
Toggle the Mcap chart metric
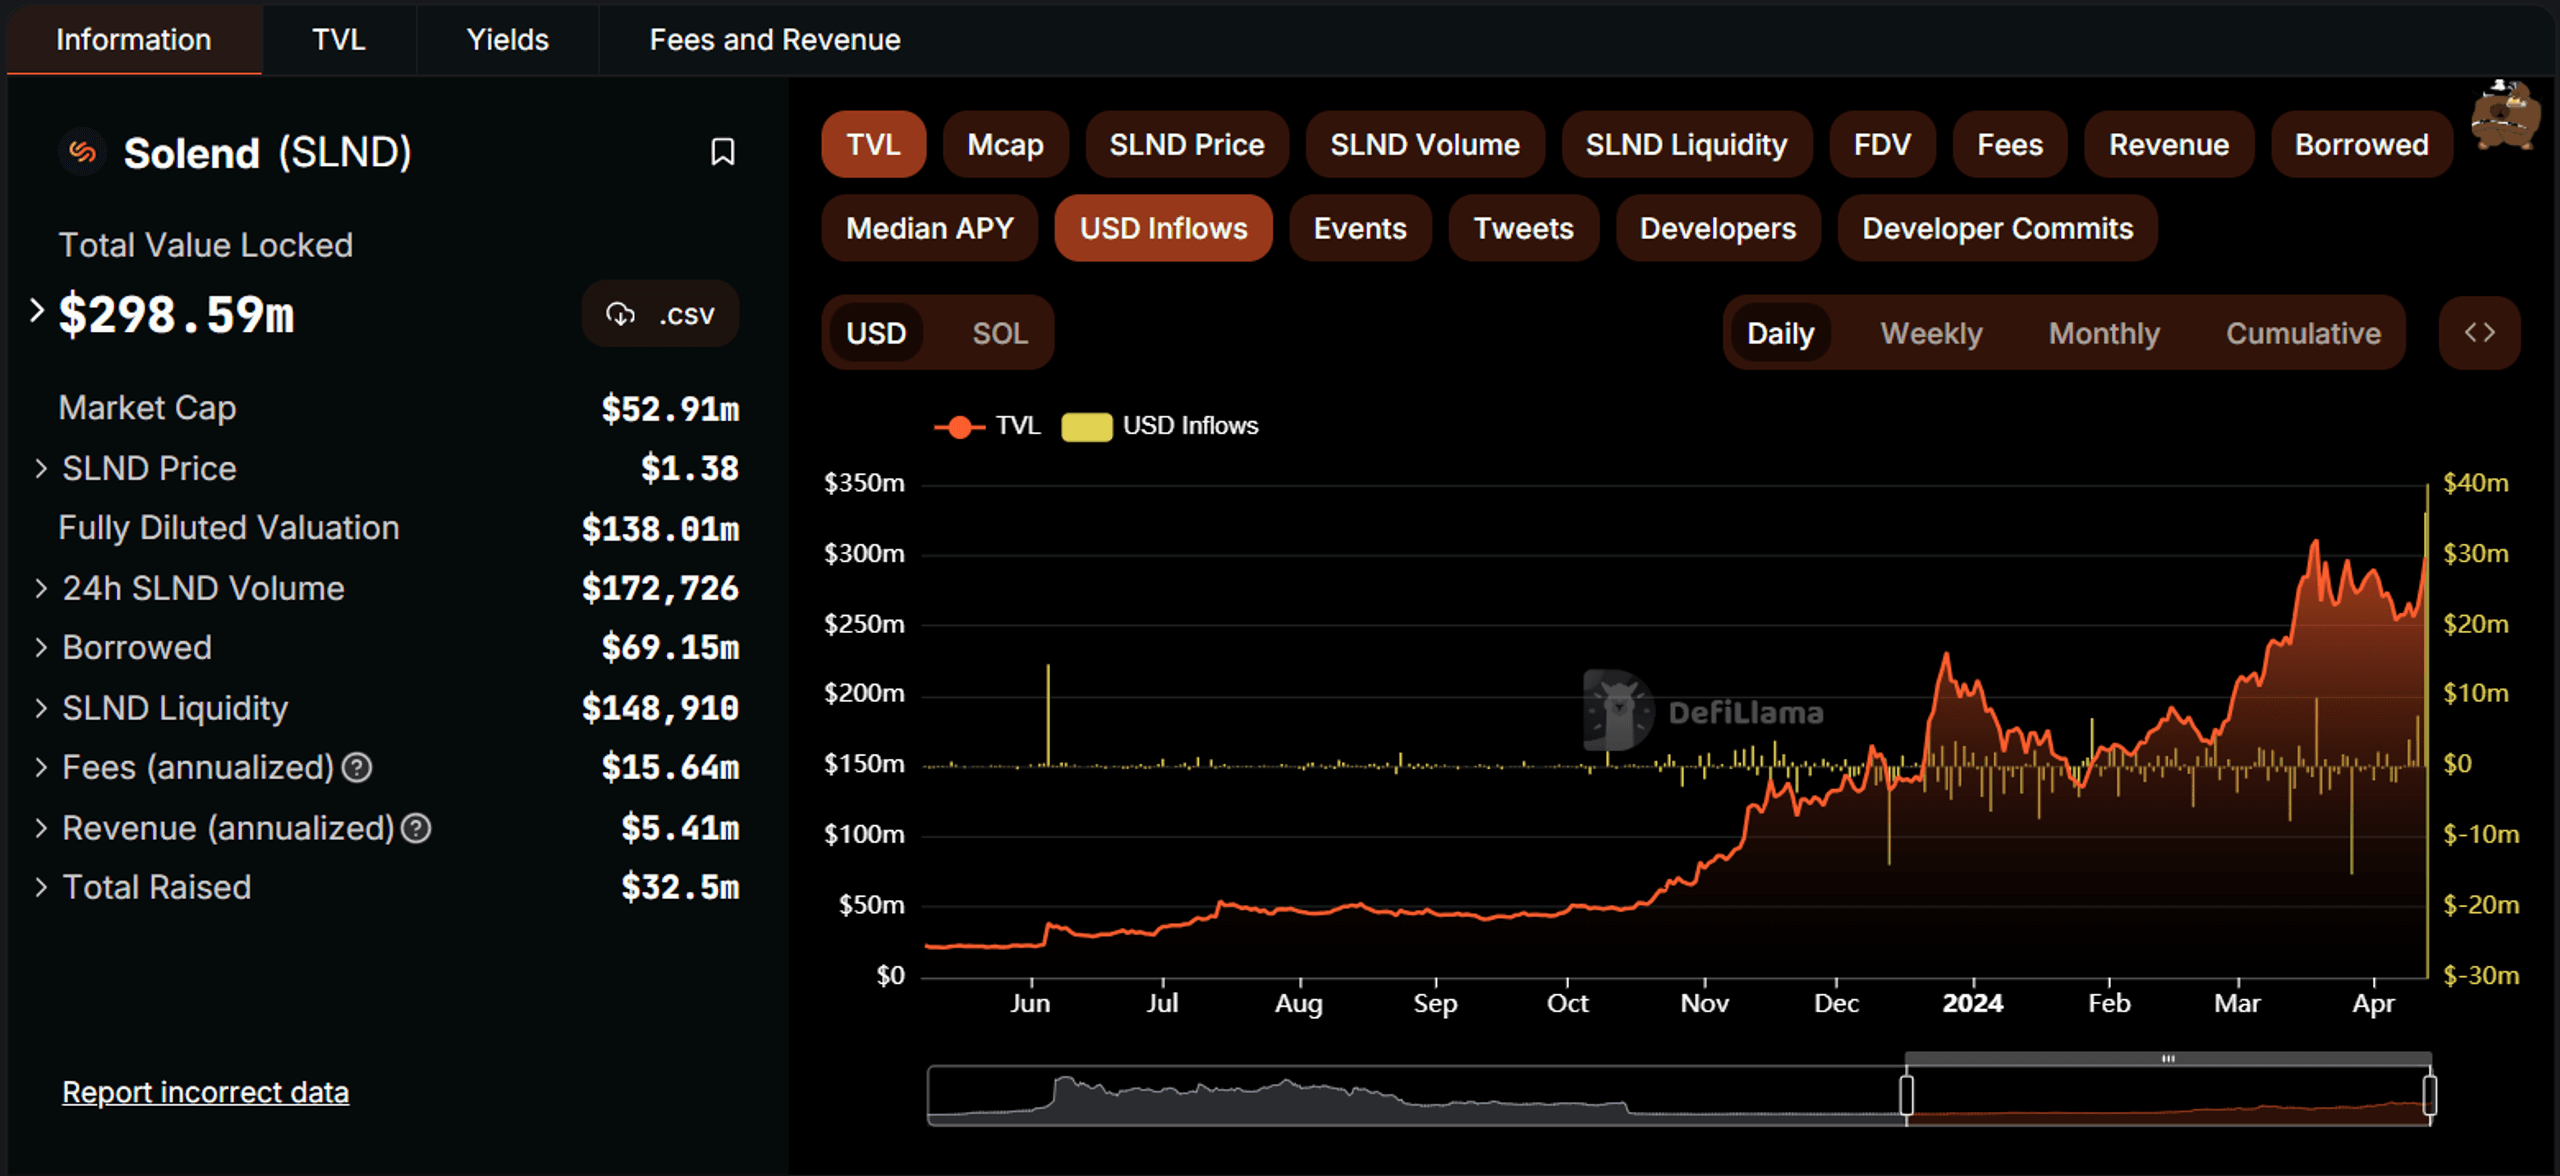(x=1005, y=145)
